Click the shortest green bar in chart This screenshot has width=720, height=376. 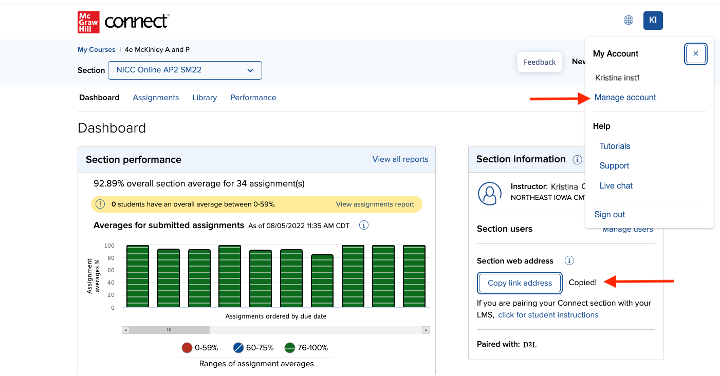coord(322,281)
